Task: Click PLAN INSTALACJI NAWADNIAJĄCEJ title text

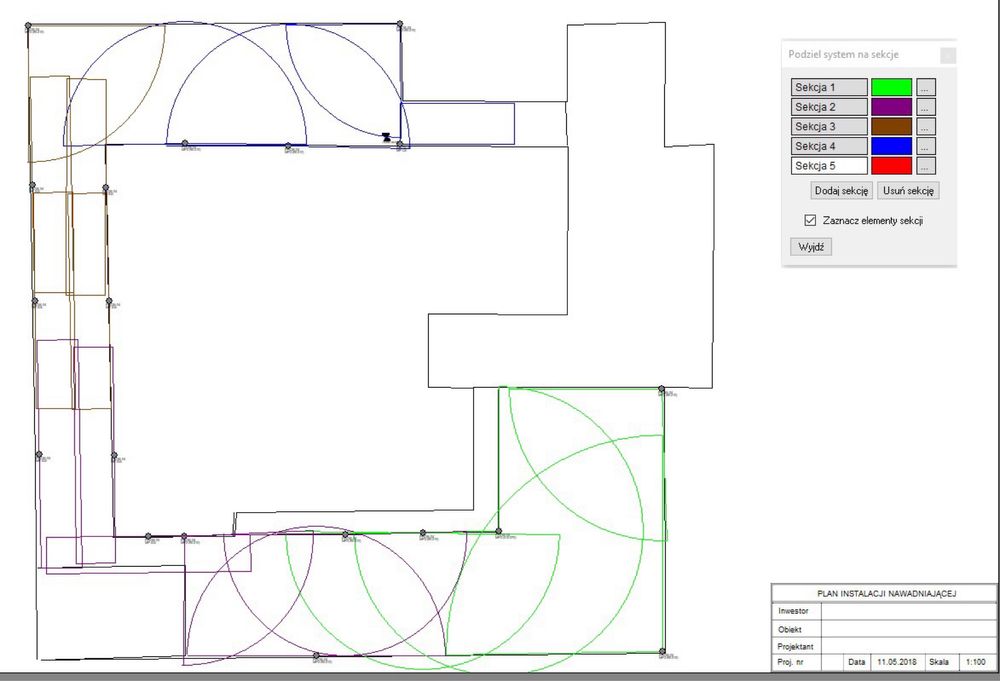Action: 886,594
